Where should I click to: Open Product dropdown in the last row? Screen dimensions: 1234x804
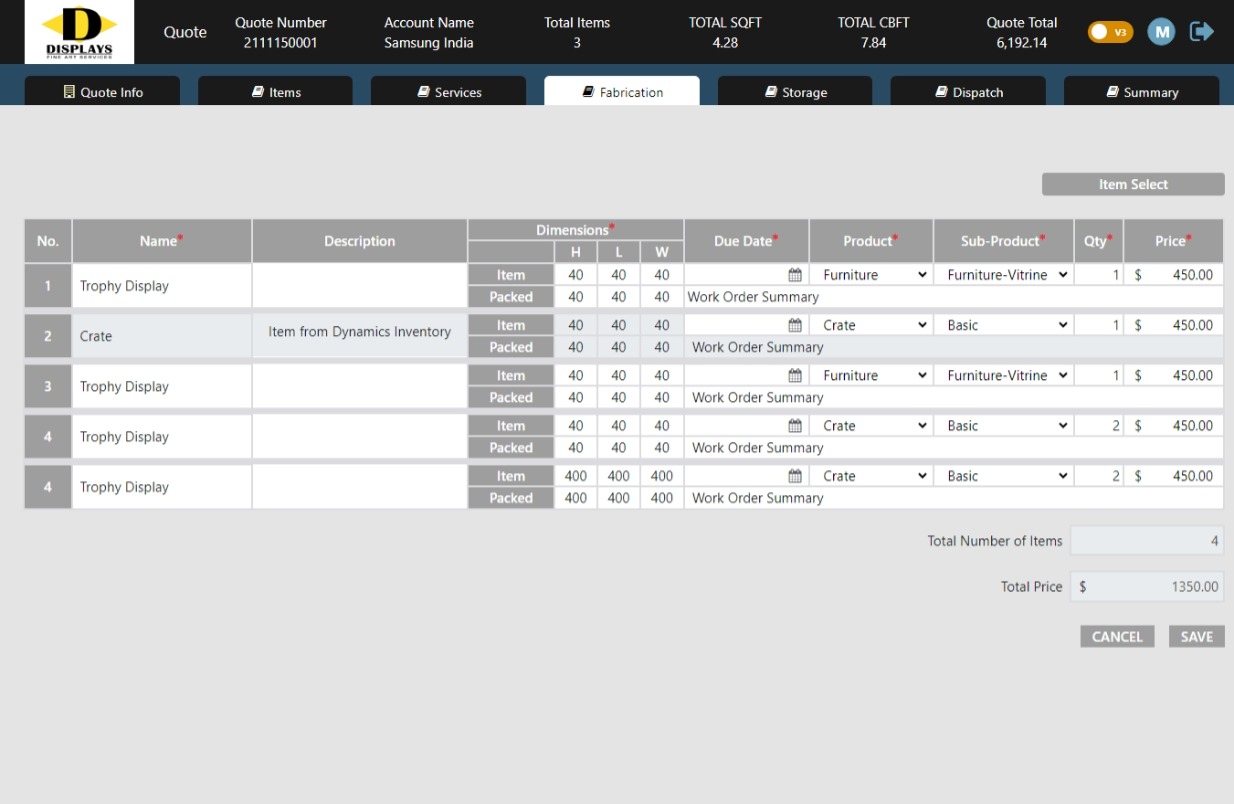click(x=872, y=476)
